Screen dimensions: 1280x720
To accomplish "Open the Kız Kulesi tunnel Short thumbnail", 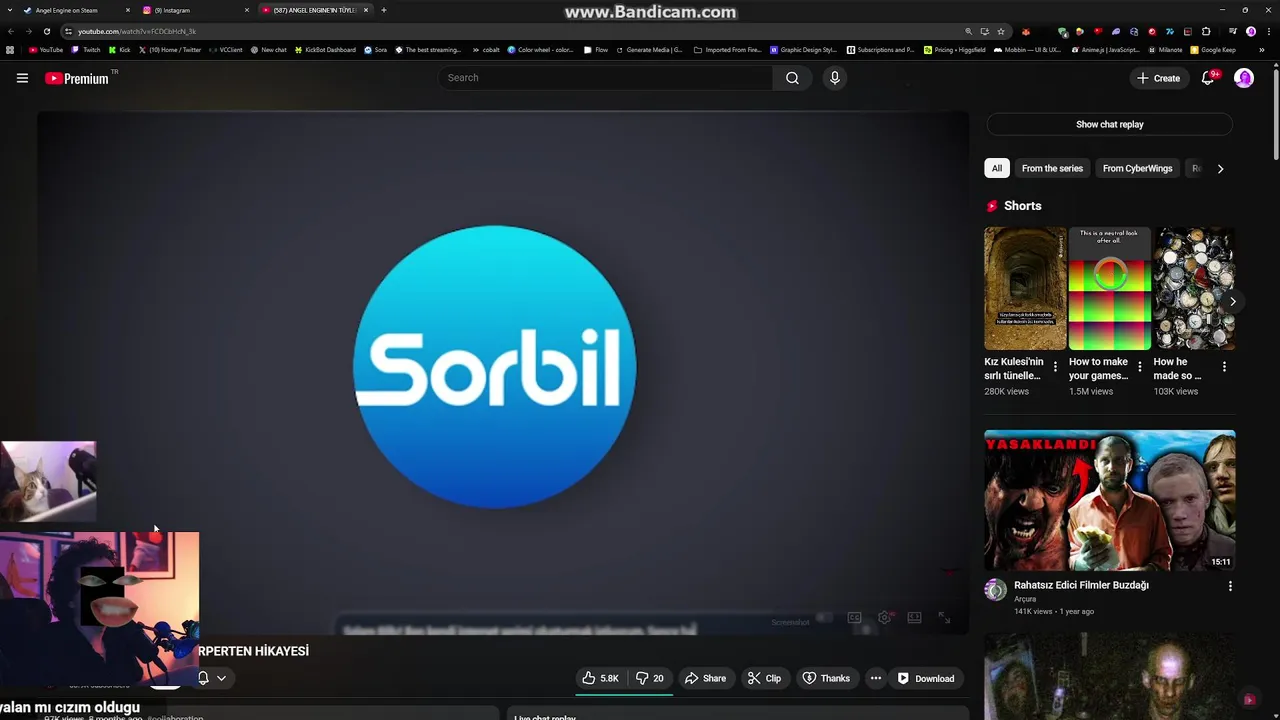I will click(1025, 288).
